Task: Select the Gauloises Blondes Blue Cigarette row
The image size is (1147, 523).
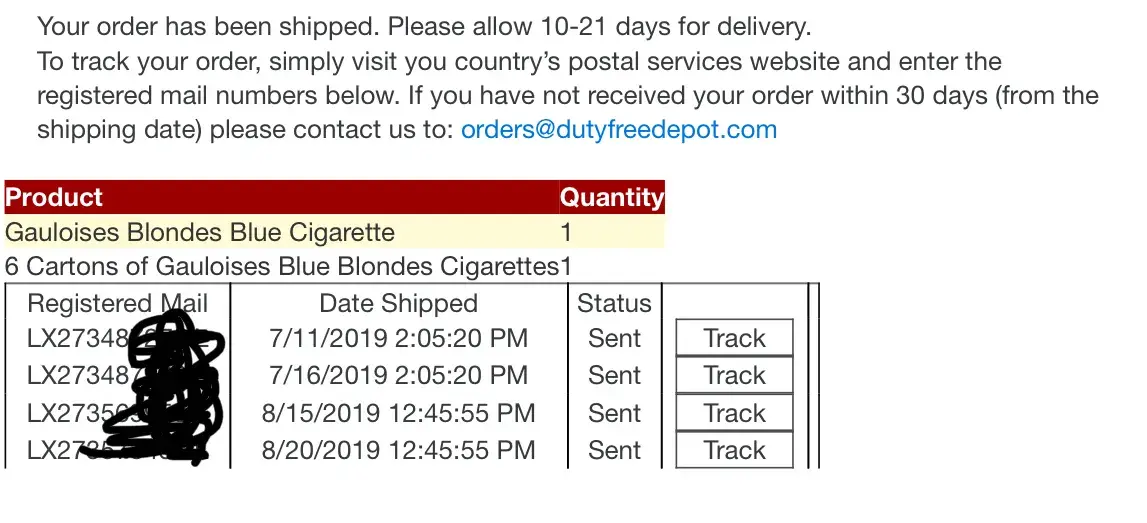Action: pyautogui.click(x=200, y=233)
